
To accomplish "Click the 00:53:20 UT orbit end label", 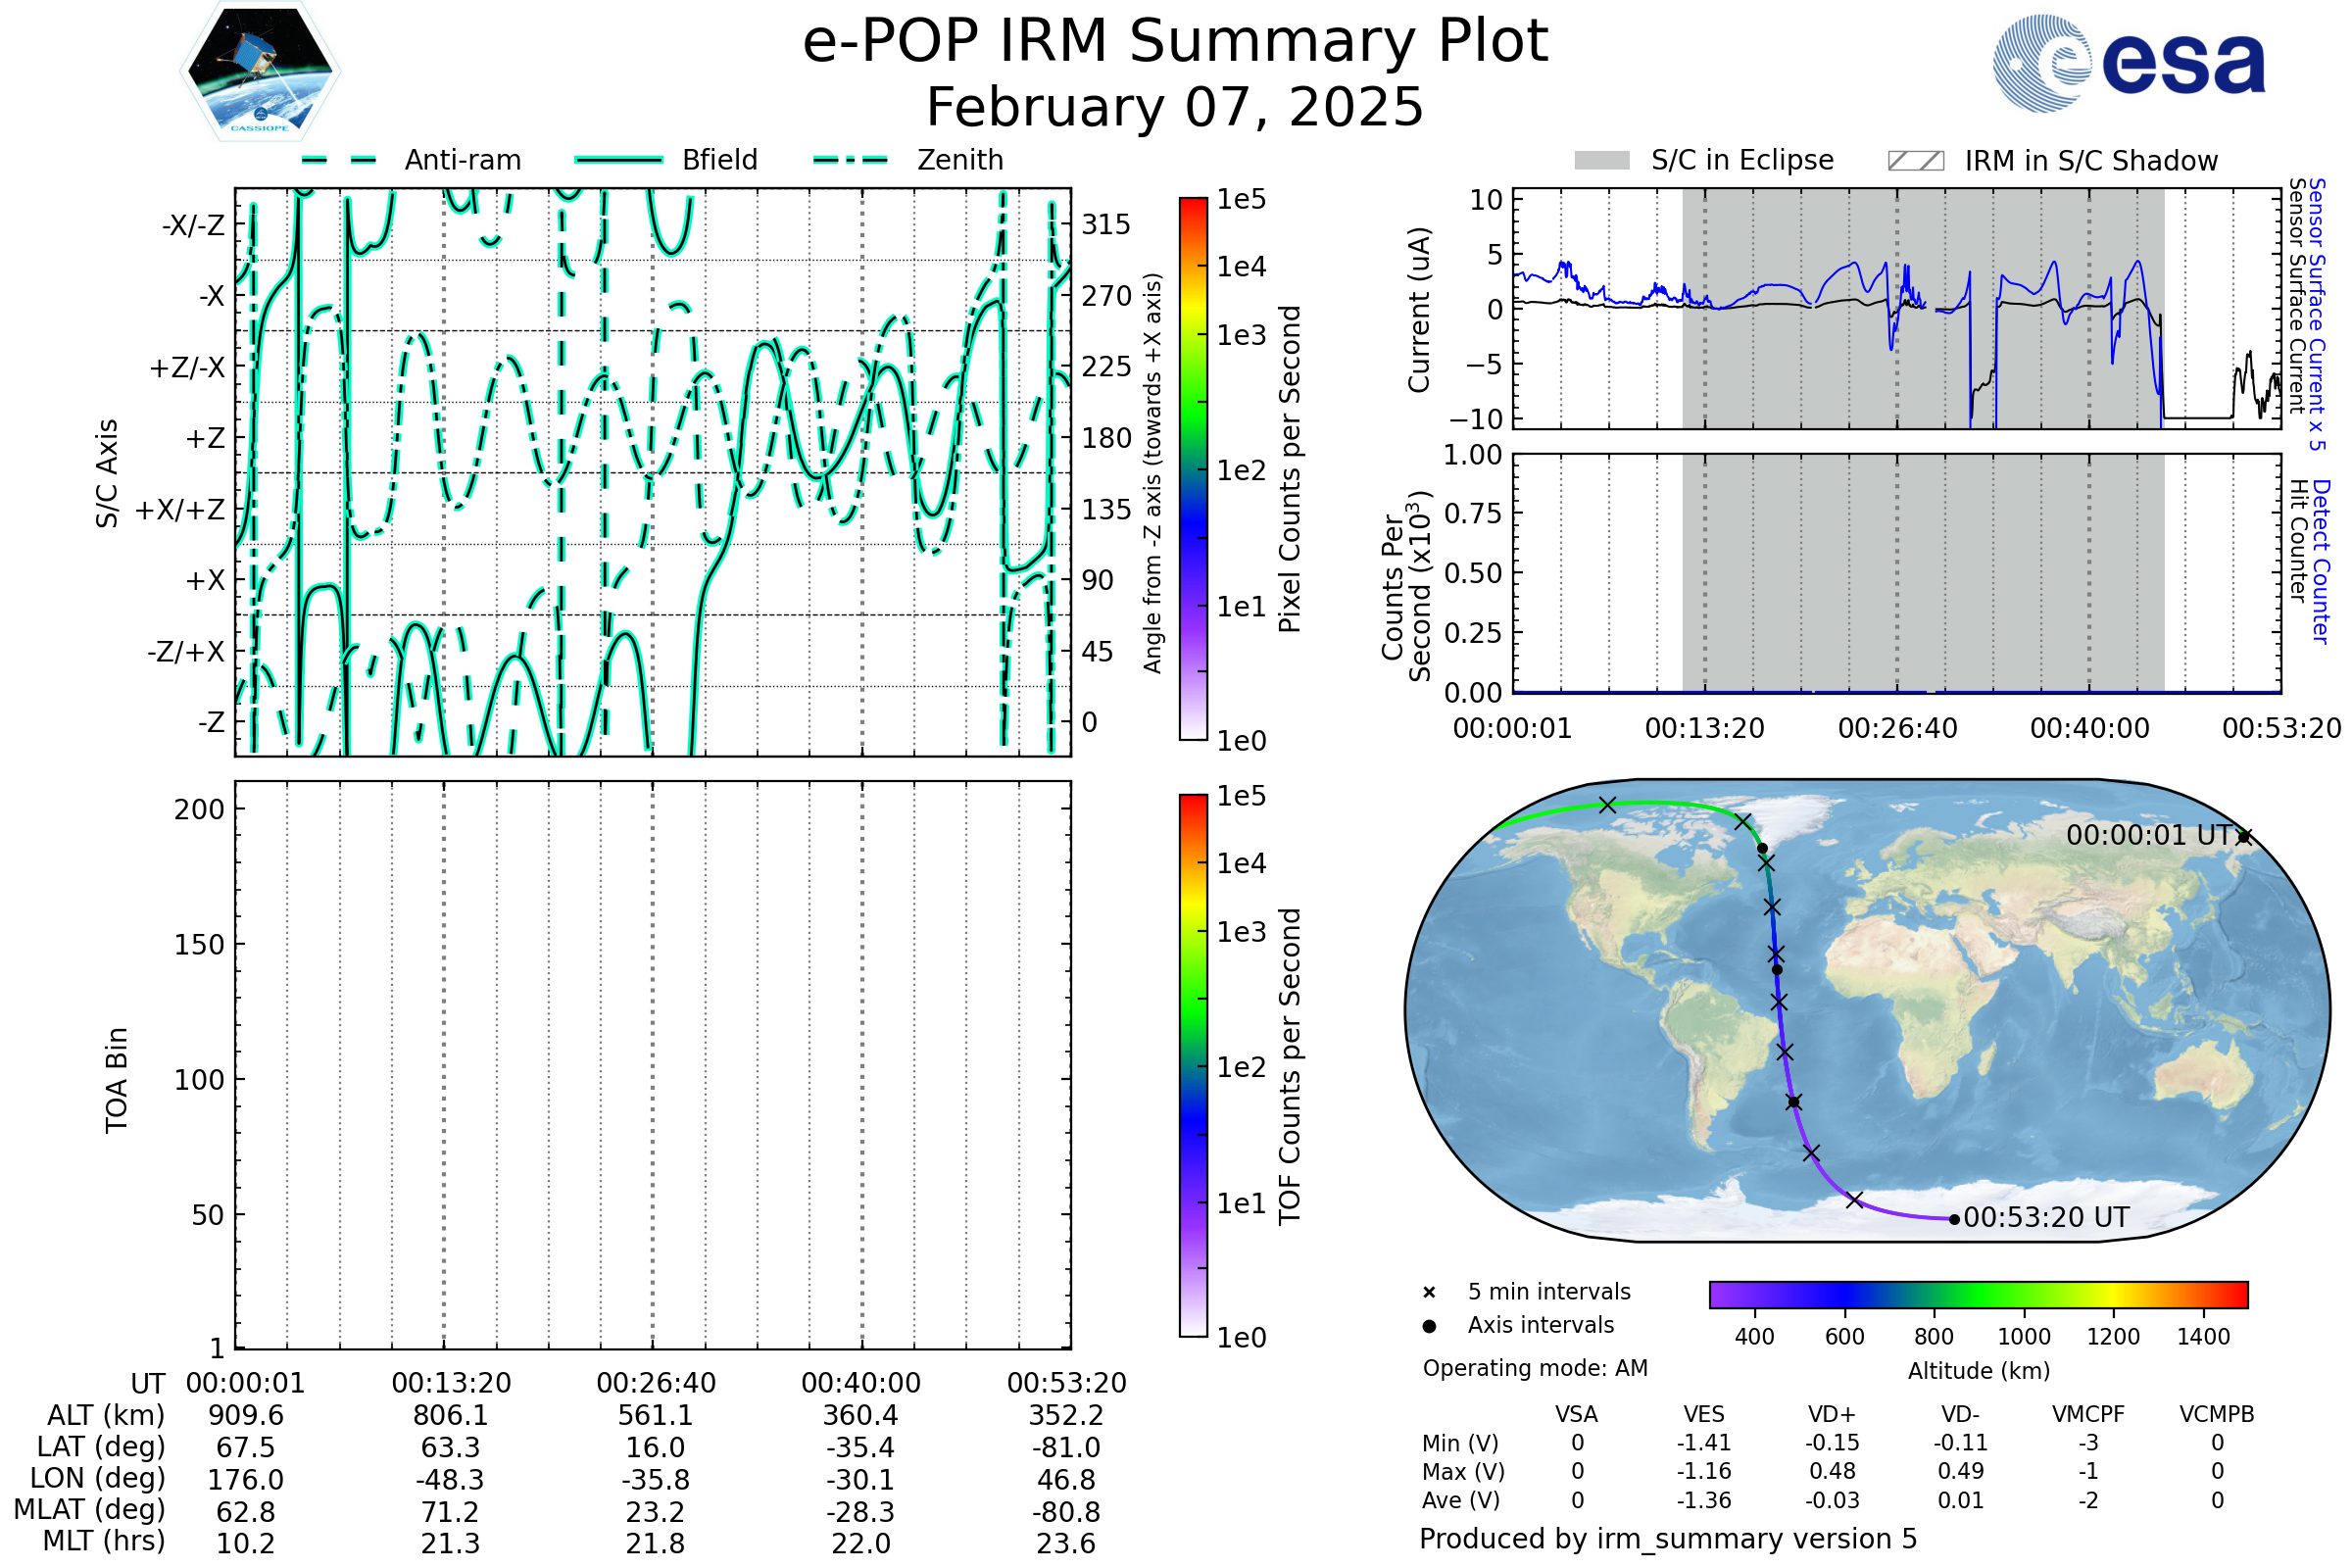I will pyautogui.click(x=2046, y=1218).
